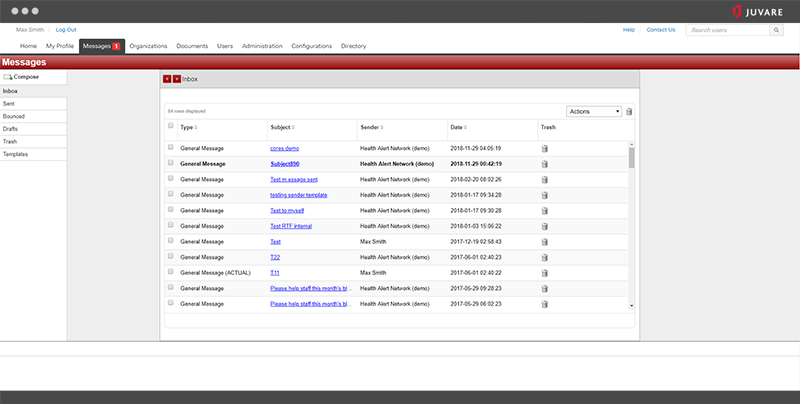Open the Trash folder in sidebar

[x=33, y=141]
